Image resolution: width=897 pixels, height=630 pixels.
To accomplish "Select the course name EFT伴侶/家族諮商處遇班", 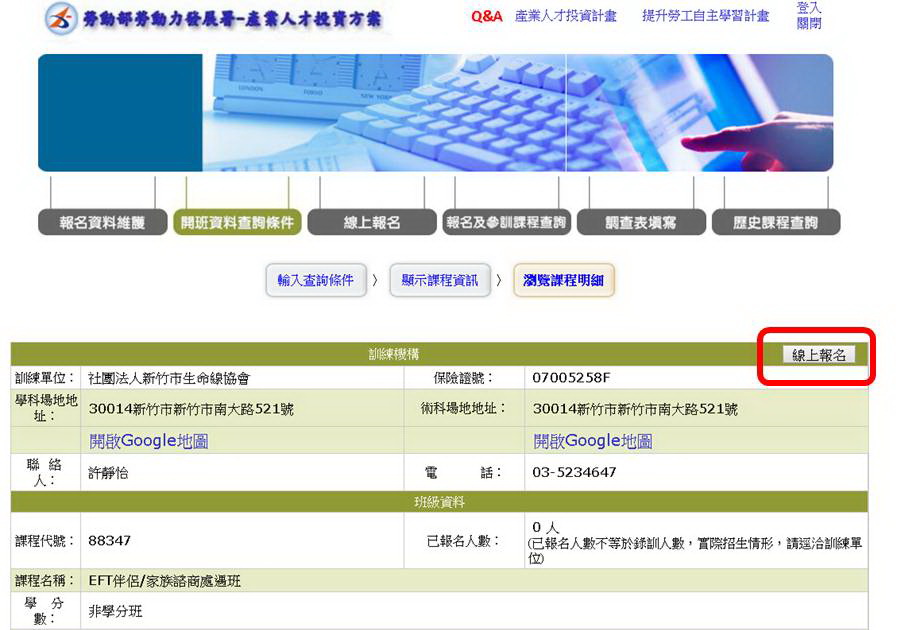I will [x=165, y=581].
